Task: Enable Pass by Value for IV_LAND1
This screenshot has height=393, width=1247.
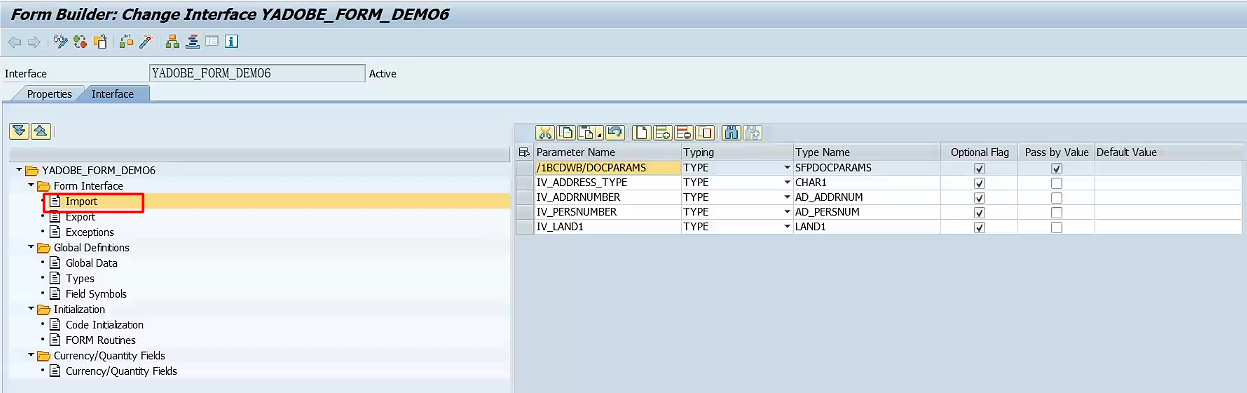Action: (1056, 228)
